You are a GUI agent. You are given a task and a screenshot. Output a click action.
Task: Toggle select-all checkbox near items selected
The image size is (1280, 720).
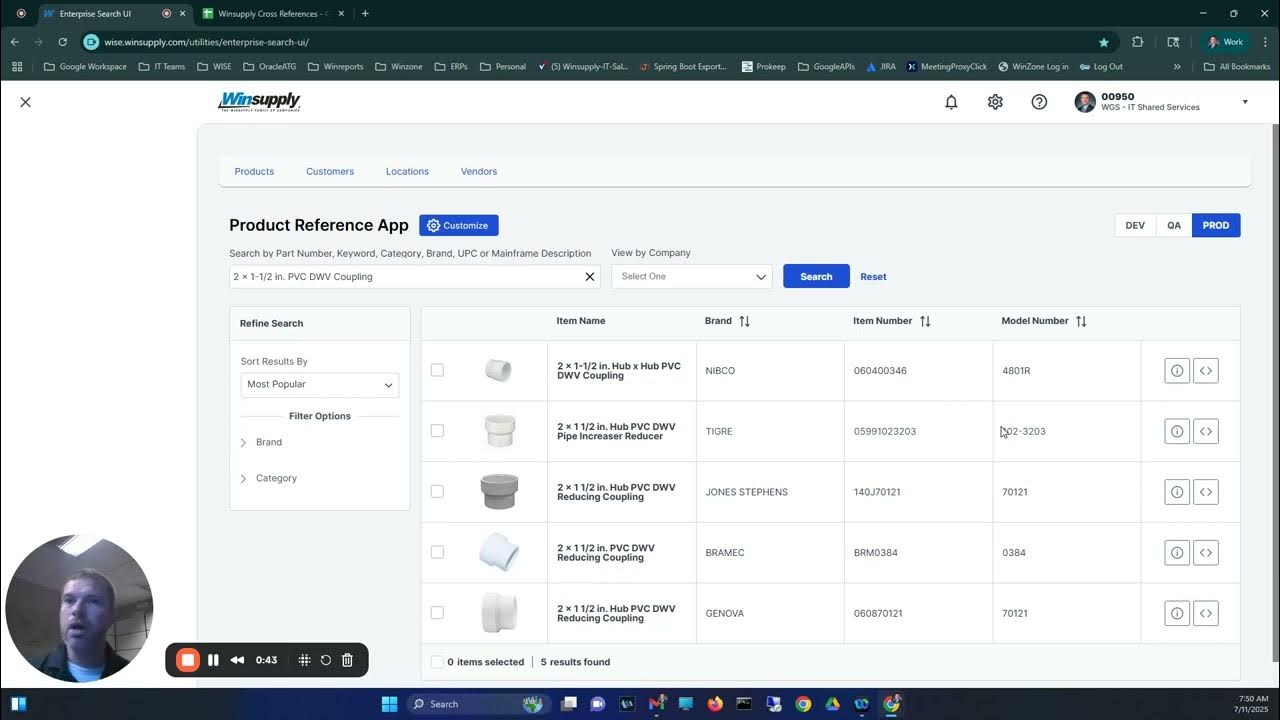[437, 662]
